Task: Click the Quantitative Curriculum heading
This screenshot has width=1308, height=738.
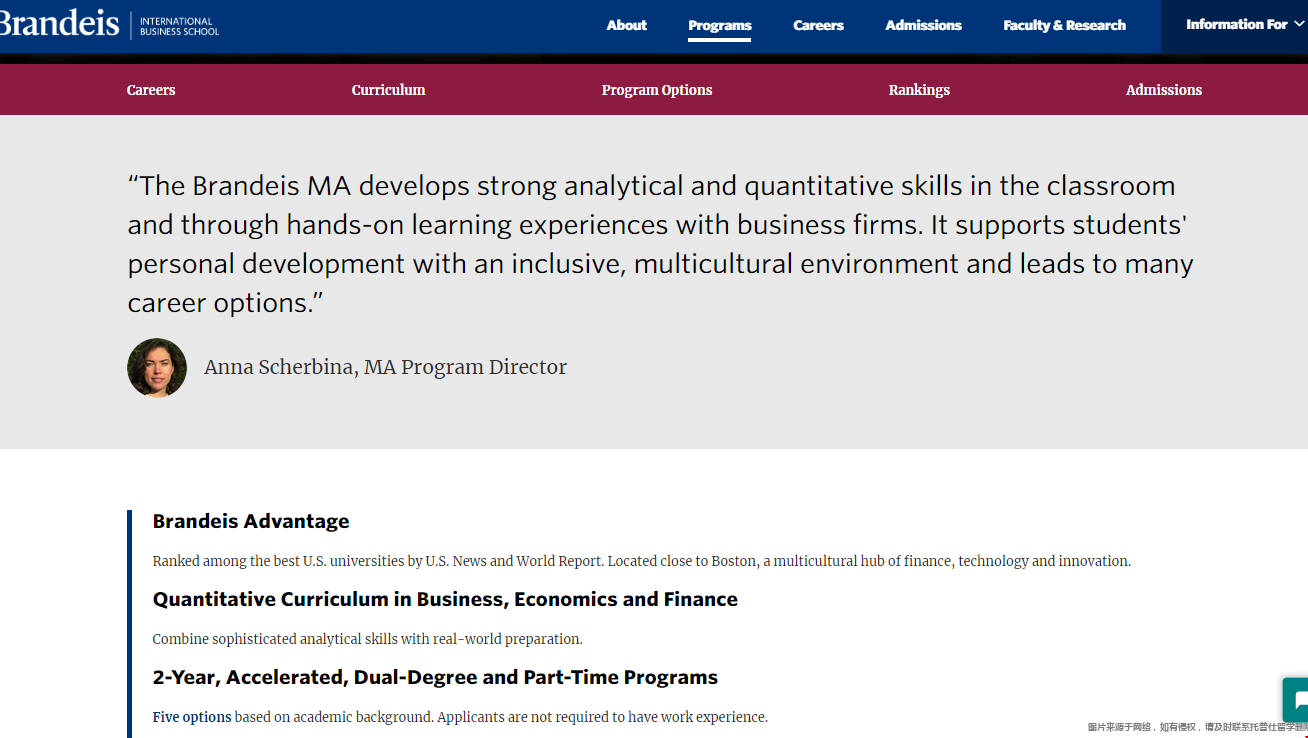Action: 445,599
